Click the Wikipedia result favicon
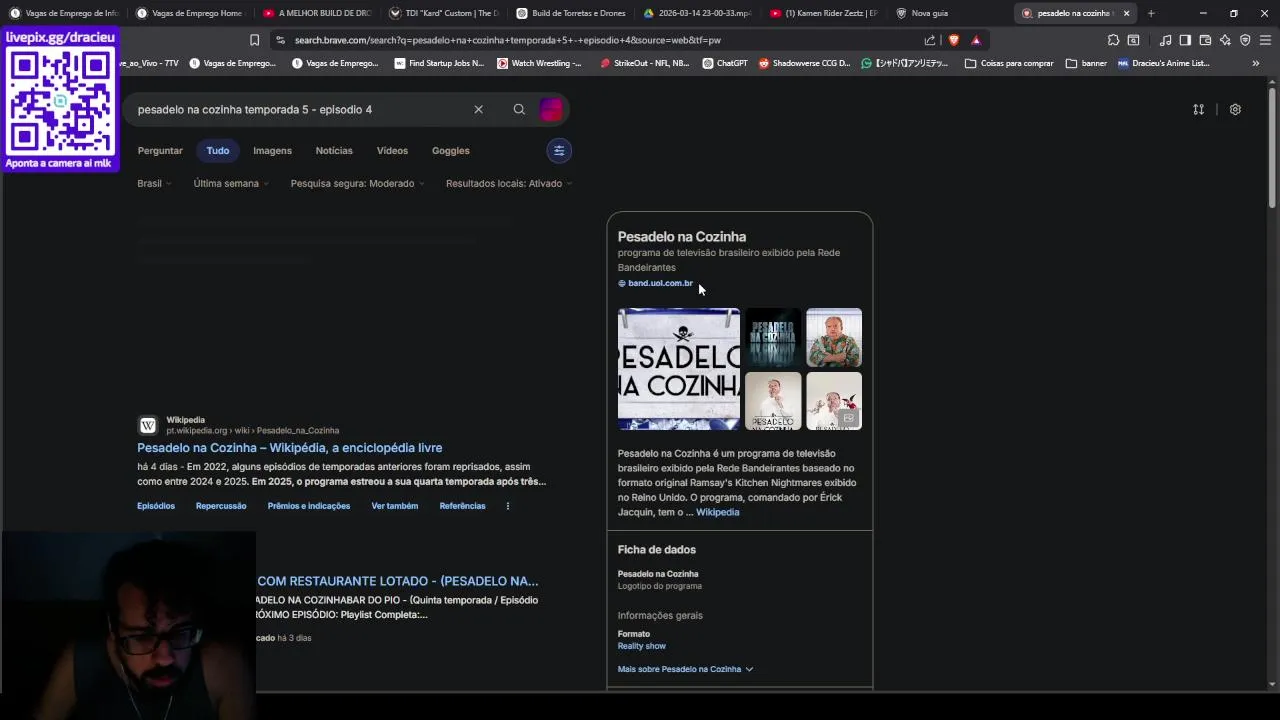 click(x=148, y=425)
